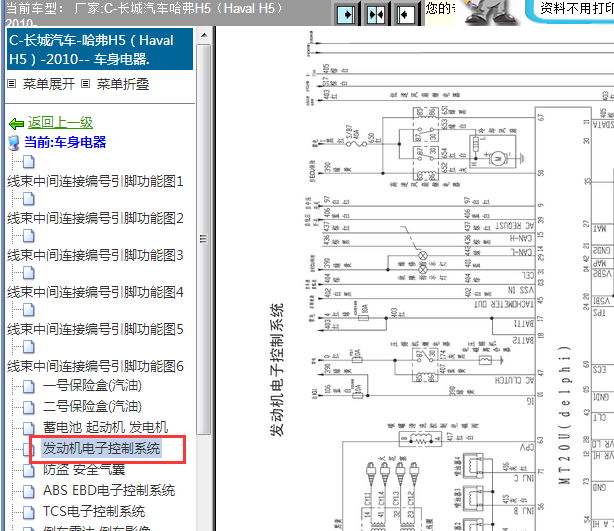Select 当前:车身电器 tree root
The width and height of the screenshot is (614, 531).
click(x=65, y=142)
